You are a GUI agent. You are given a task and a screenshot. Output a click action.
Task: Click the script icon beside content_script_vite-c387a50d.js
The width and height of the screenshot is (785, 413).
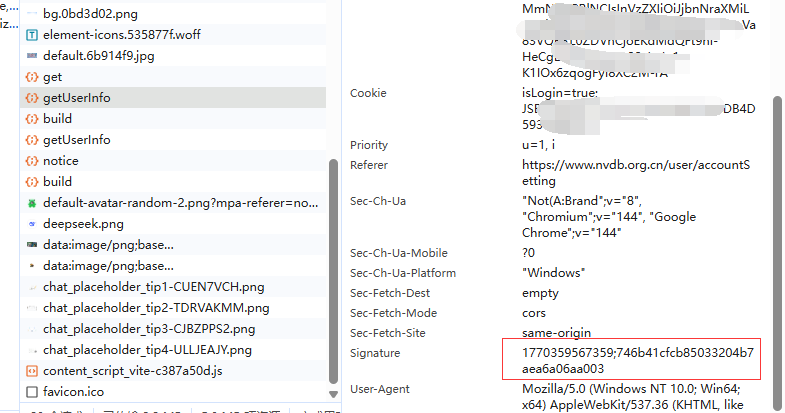[x=32, y=371]
